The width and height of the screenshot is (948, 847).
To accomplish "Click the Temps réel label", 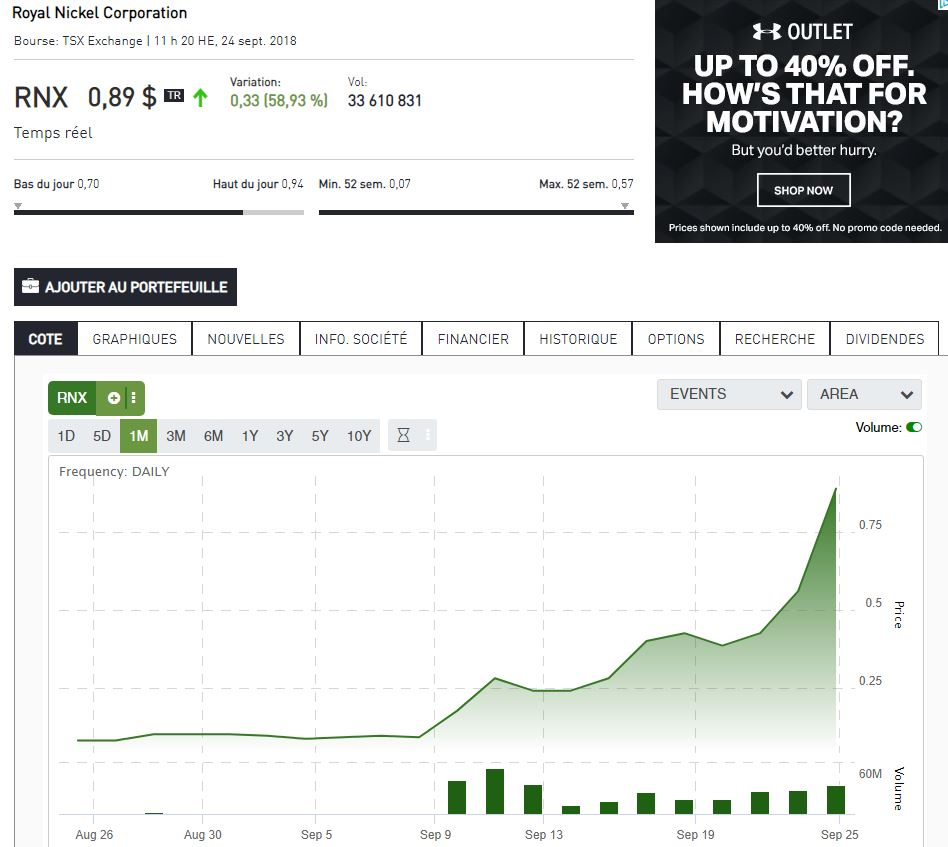I will click(53, 132).
